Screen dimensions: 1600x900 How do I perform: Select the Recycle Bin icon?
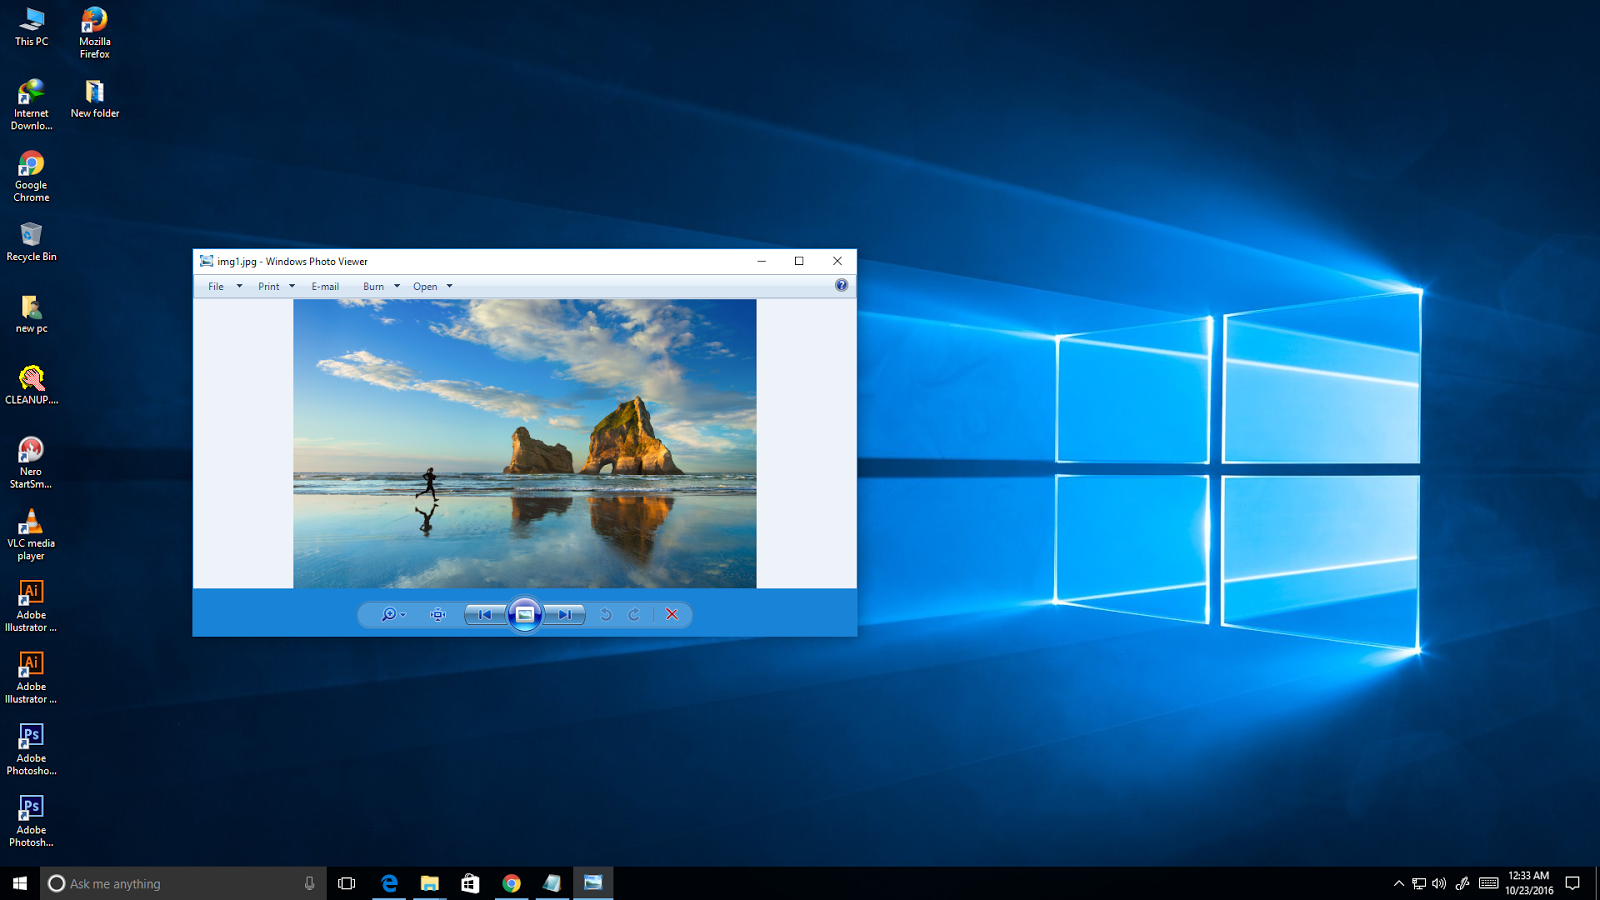tap(31, 242)
